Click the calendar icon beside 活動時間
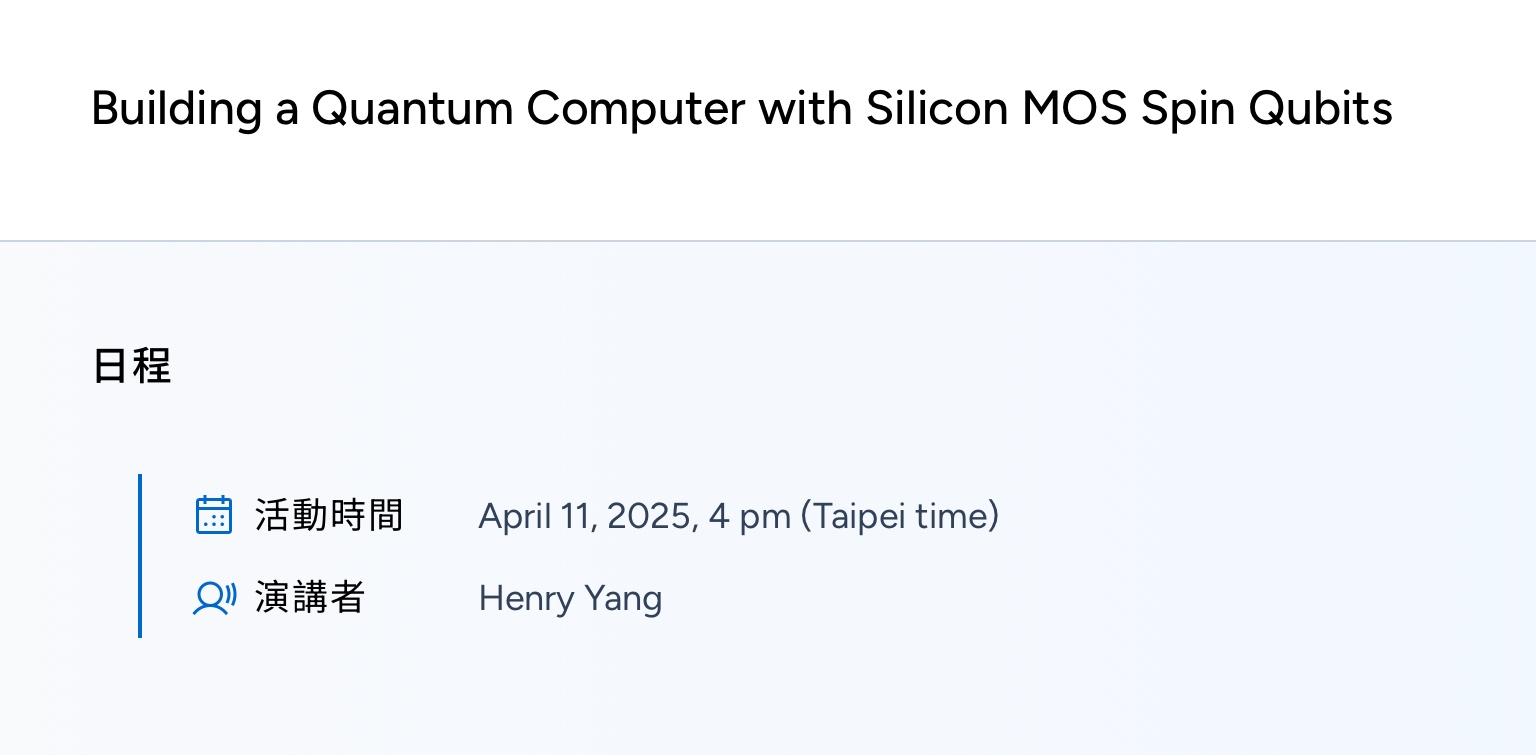 213,515
